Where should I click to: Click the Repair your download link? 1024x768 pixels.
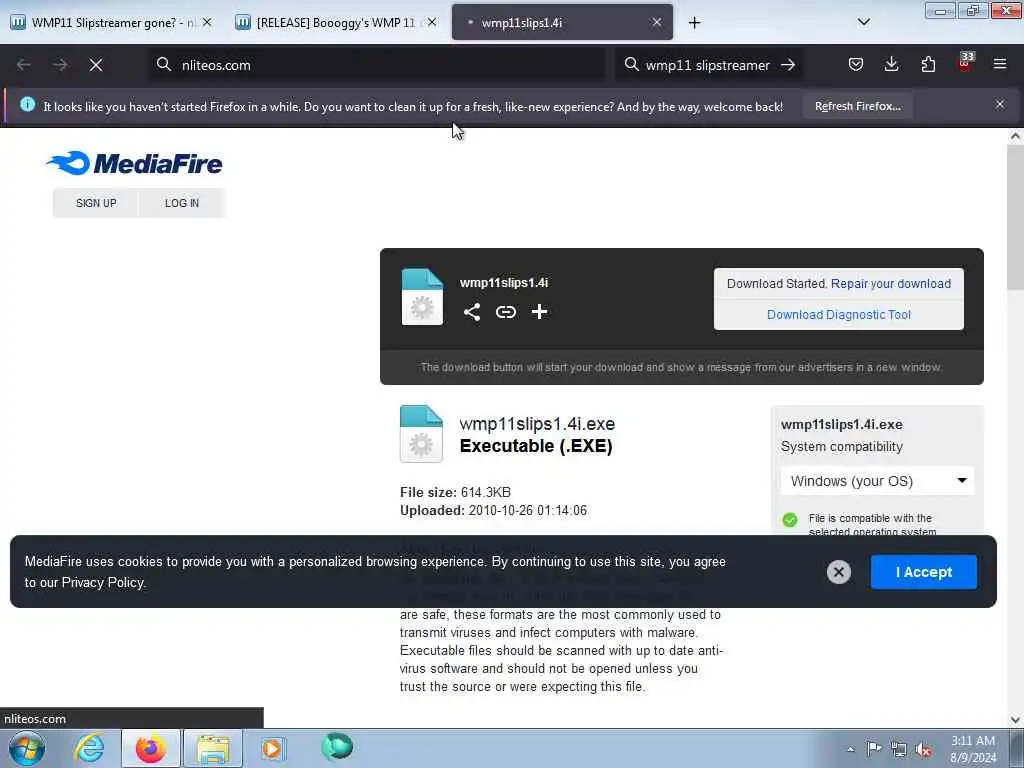point(891,283)
